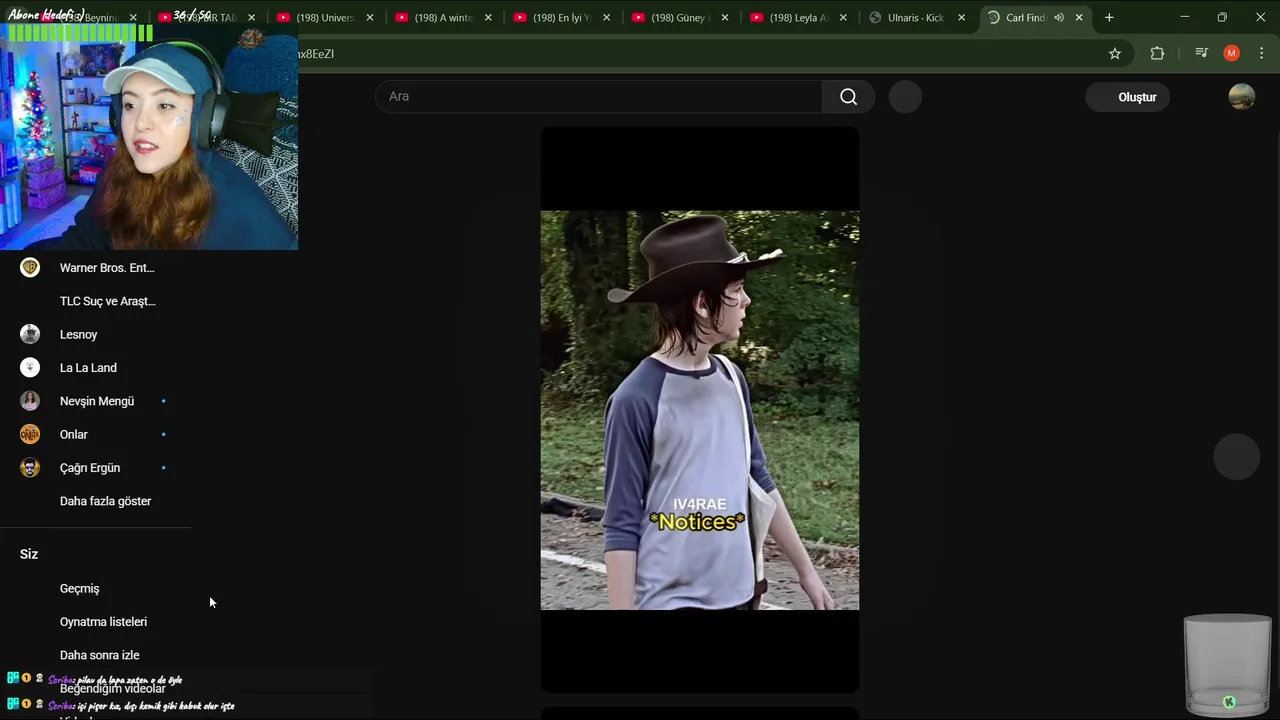The height and width of the screenshot is (720, 1280).
Task: Open the 'Siz' section header
Action: point(29,554)
